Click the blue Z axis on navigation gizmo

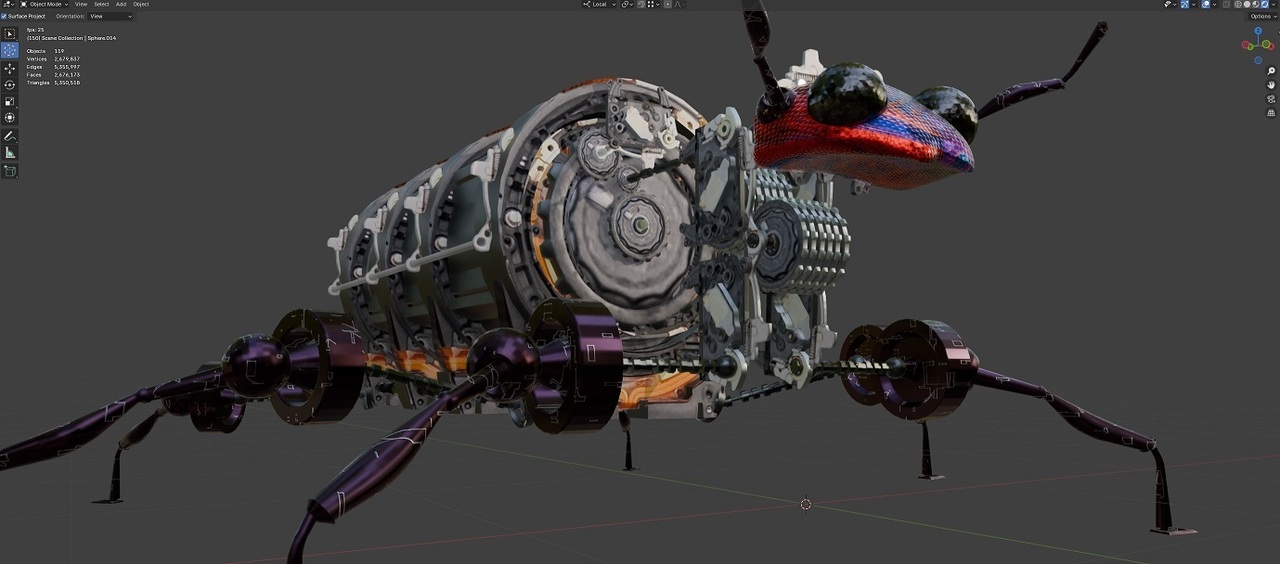(1258, 31)
